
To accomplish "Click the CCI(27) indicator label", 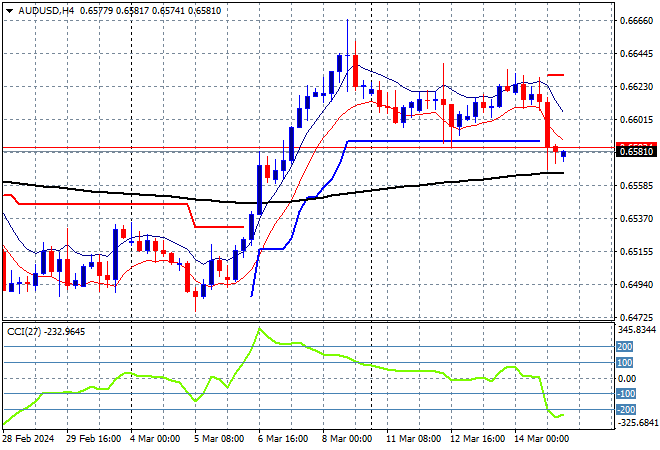I will (x=26, y=331).
